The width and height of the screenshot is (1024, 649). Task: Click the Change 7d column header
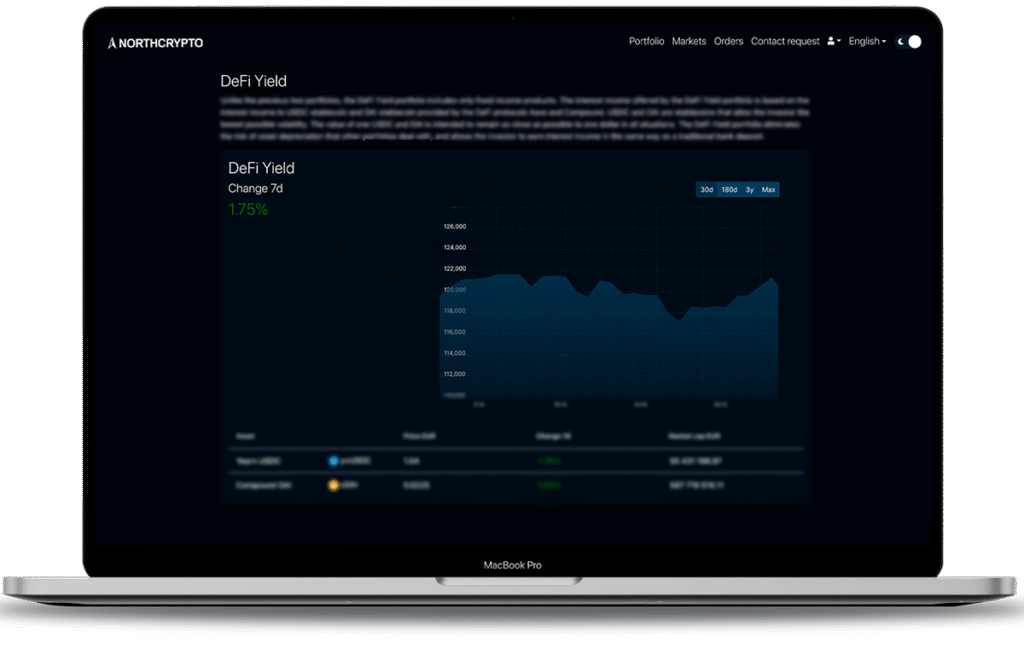click(x=553, y=437)
